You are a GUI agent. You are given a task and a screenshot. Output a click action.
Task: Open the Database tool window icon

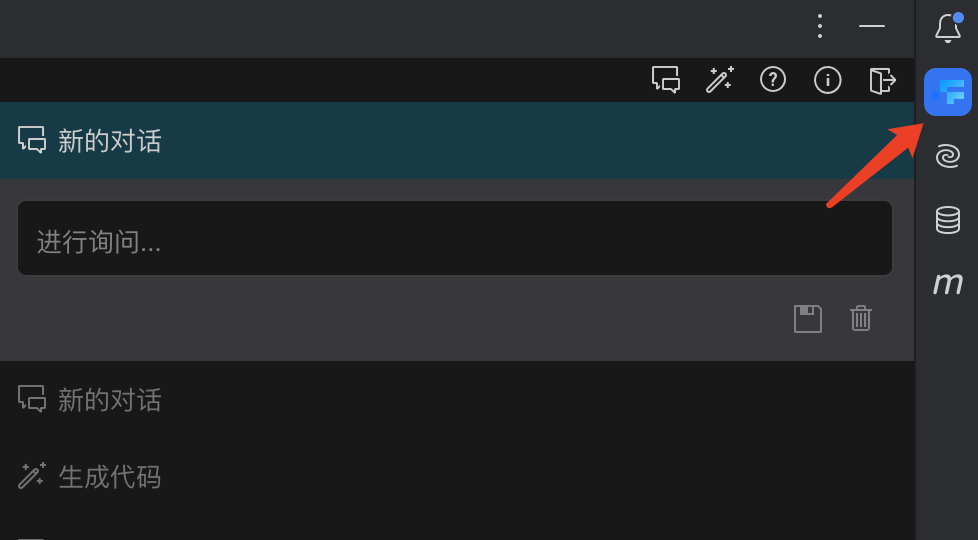(x=947, y=220)
